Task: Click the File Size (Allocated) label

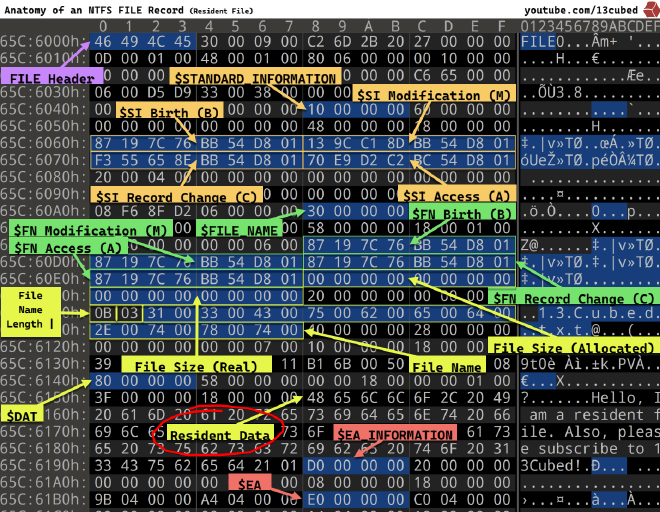Action: pos(573,347)
